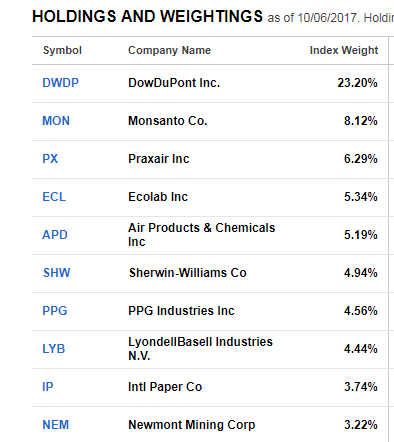The image size is (394, 442).
Task: Open the DWDP ticker symbol link
Action: (x=60, y=83)
